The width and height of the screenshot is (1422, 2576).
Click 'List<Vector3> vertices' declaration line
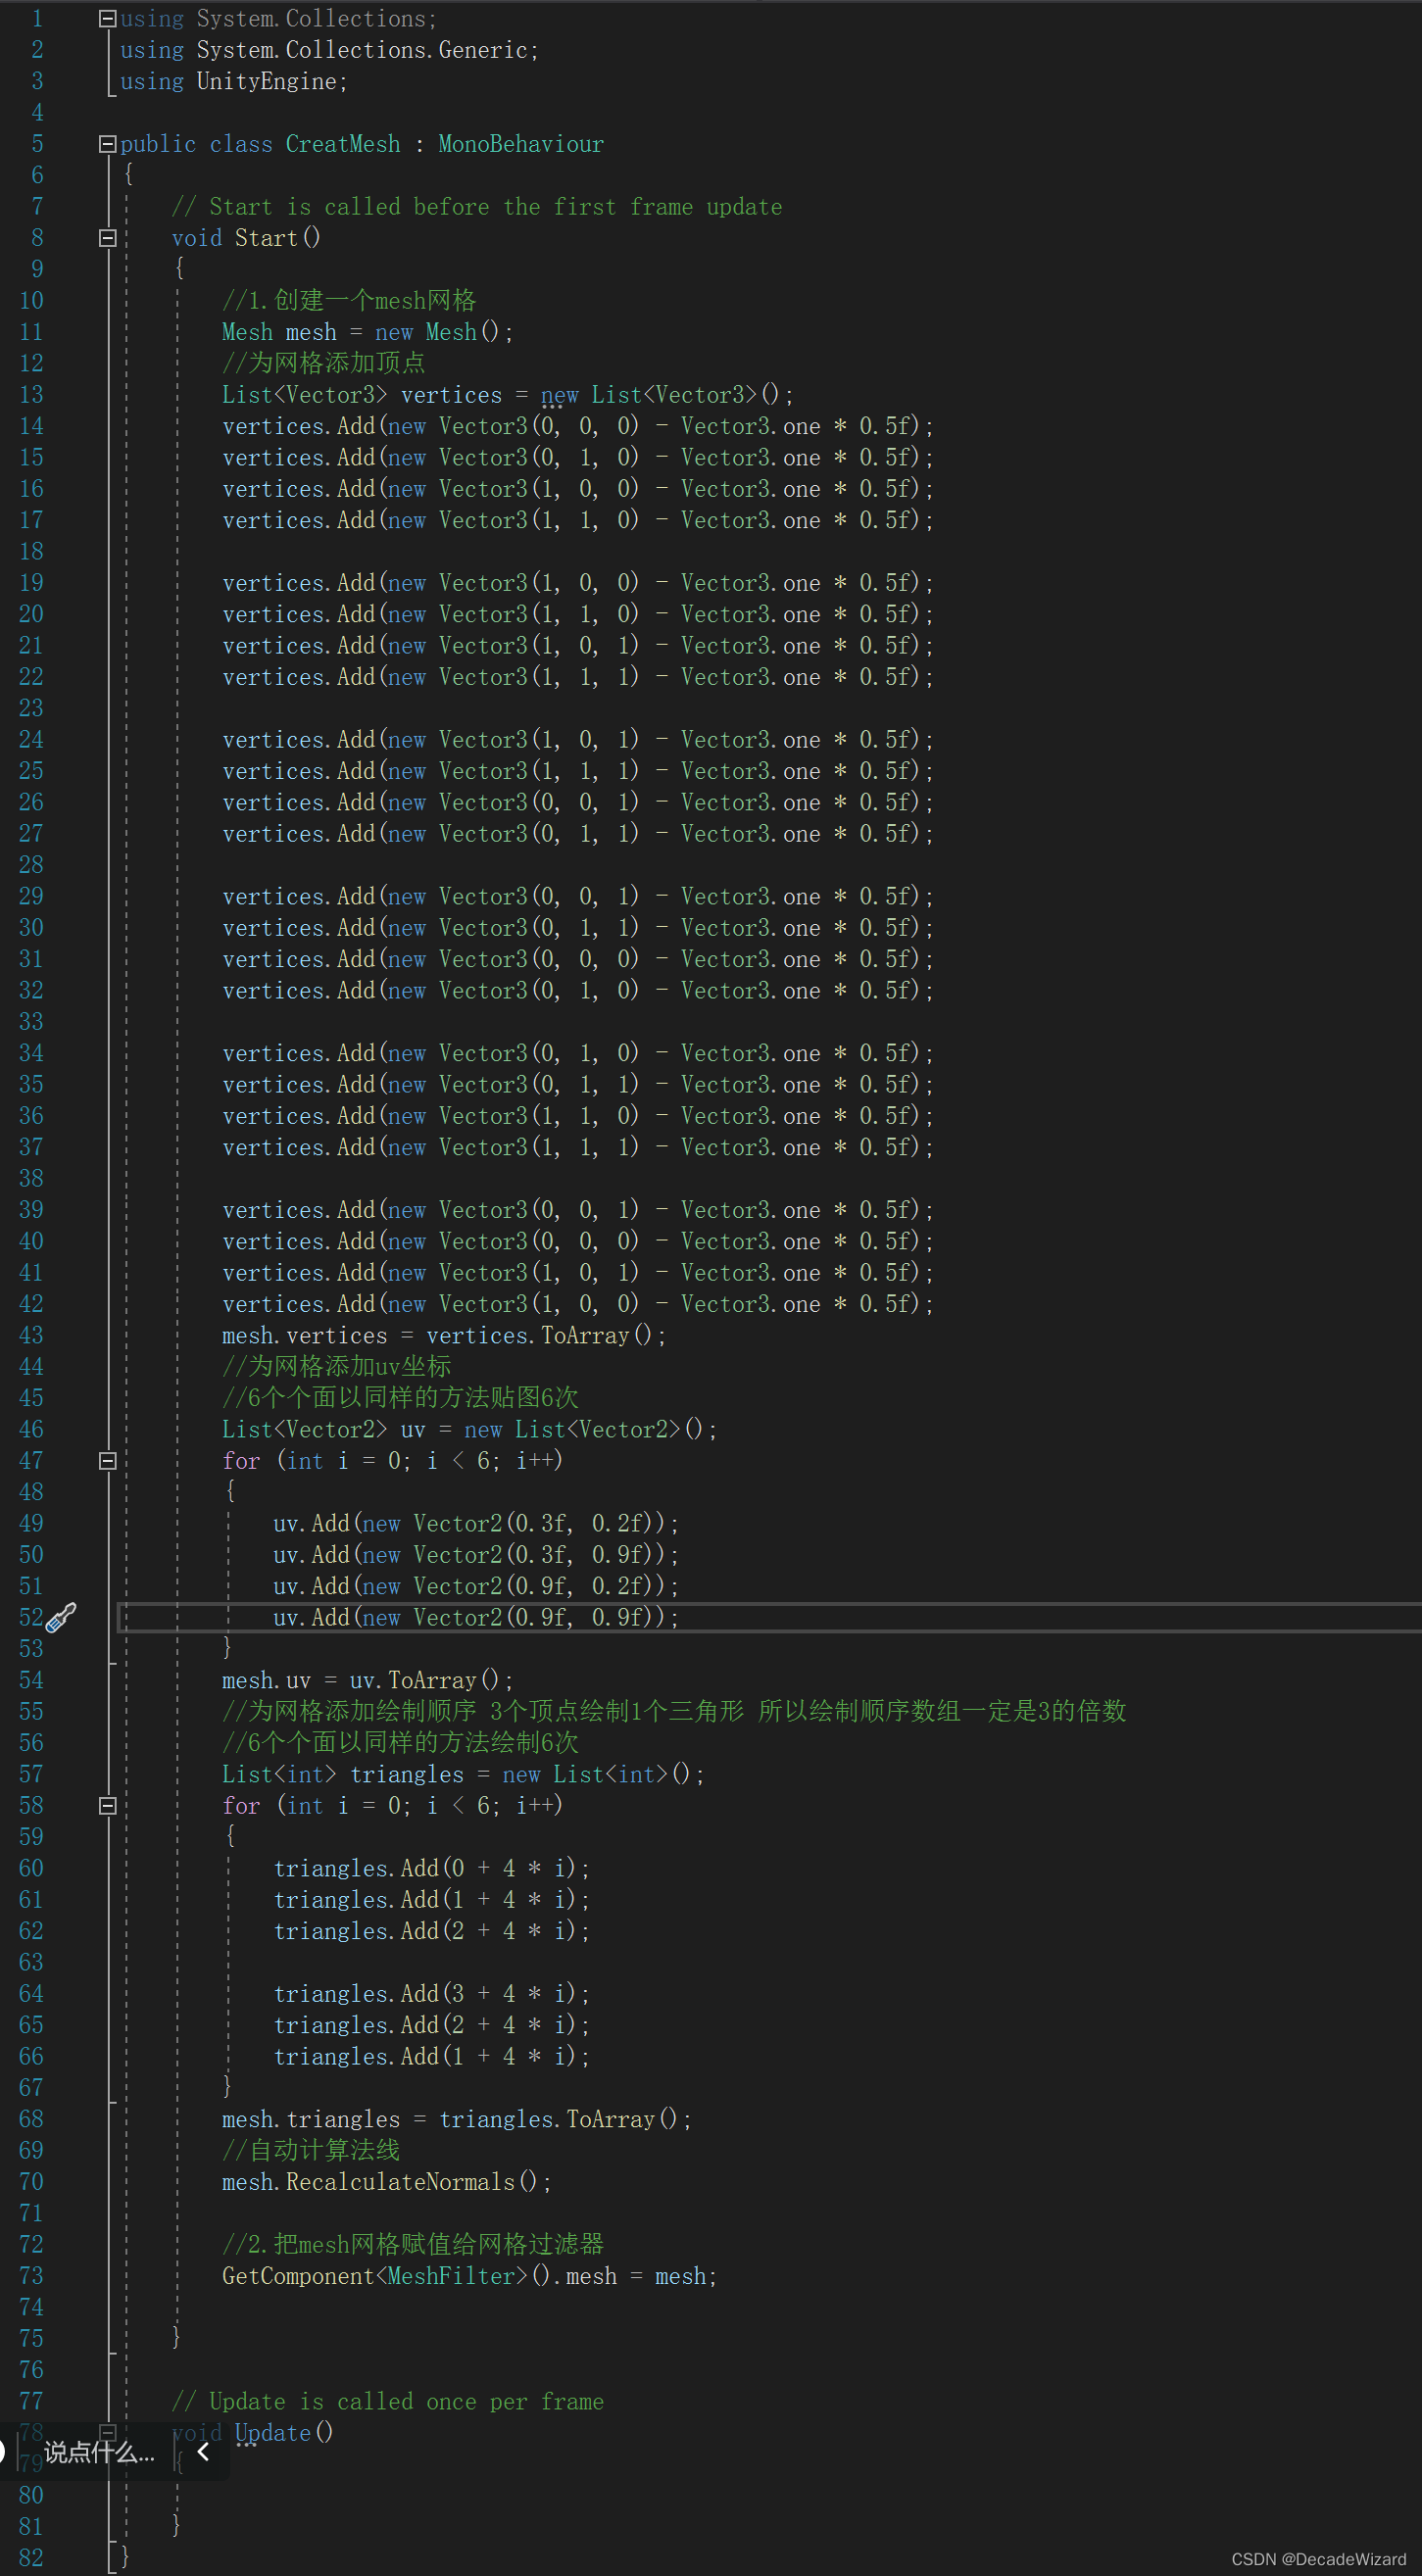coord(507,395)
